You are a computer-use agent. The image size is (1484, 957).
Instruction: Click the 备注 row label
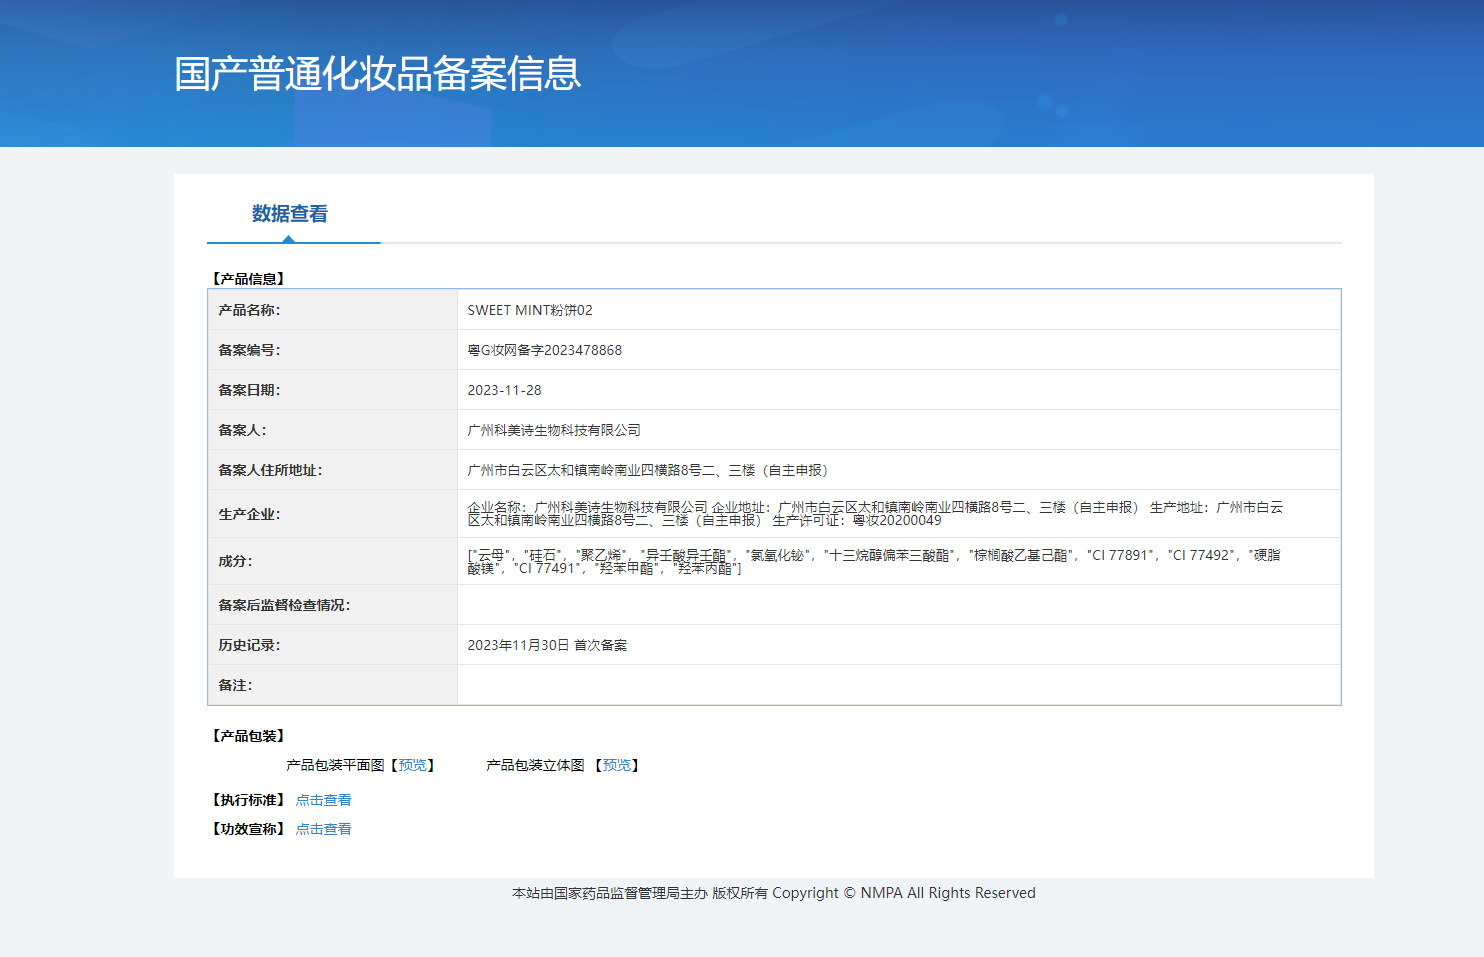coord(235,685)
